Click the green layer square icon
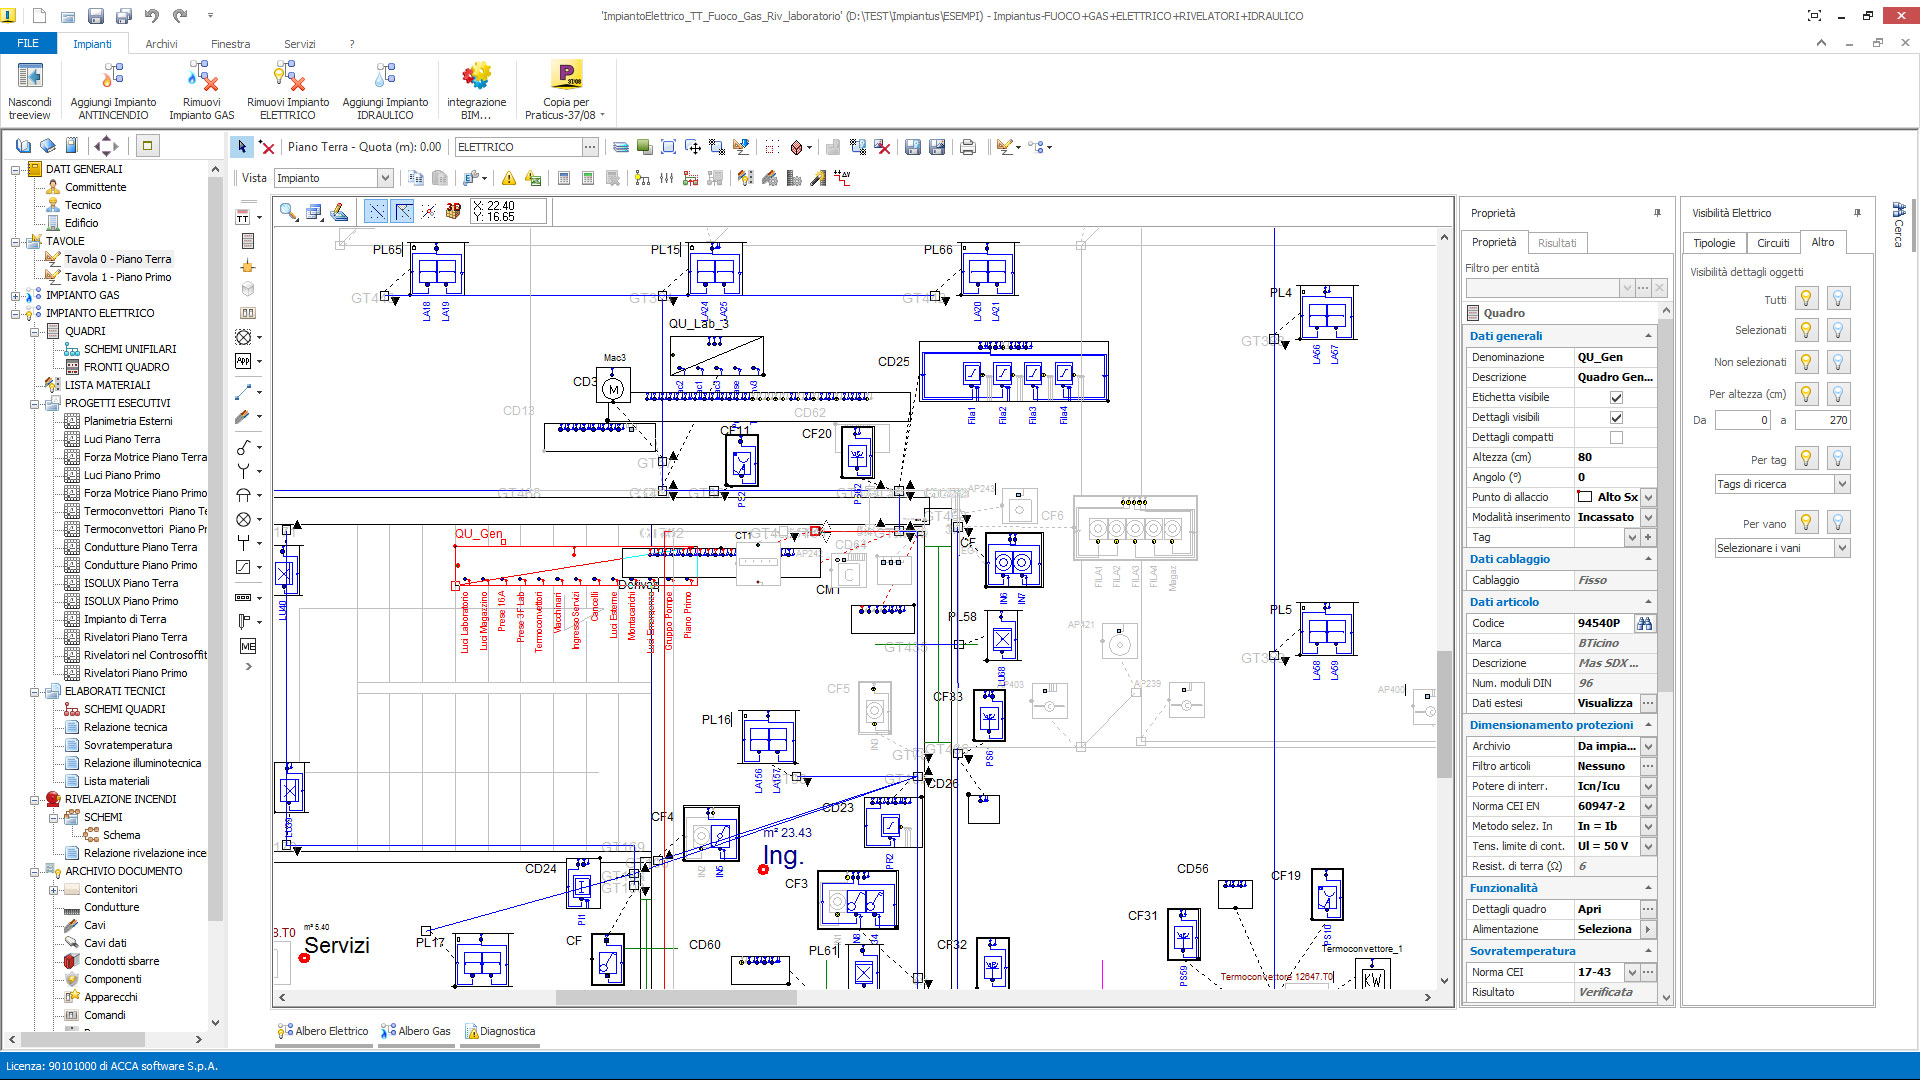Image resolution: width=1920 pixels, height=1080 pixels. (644, 147)
